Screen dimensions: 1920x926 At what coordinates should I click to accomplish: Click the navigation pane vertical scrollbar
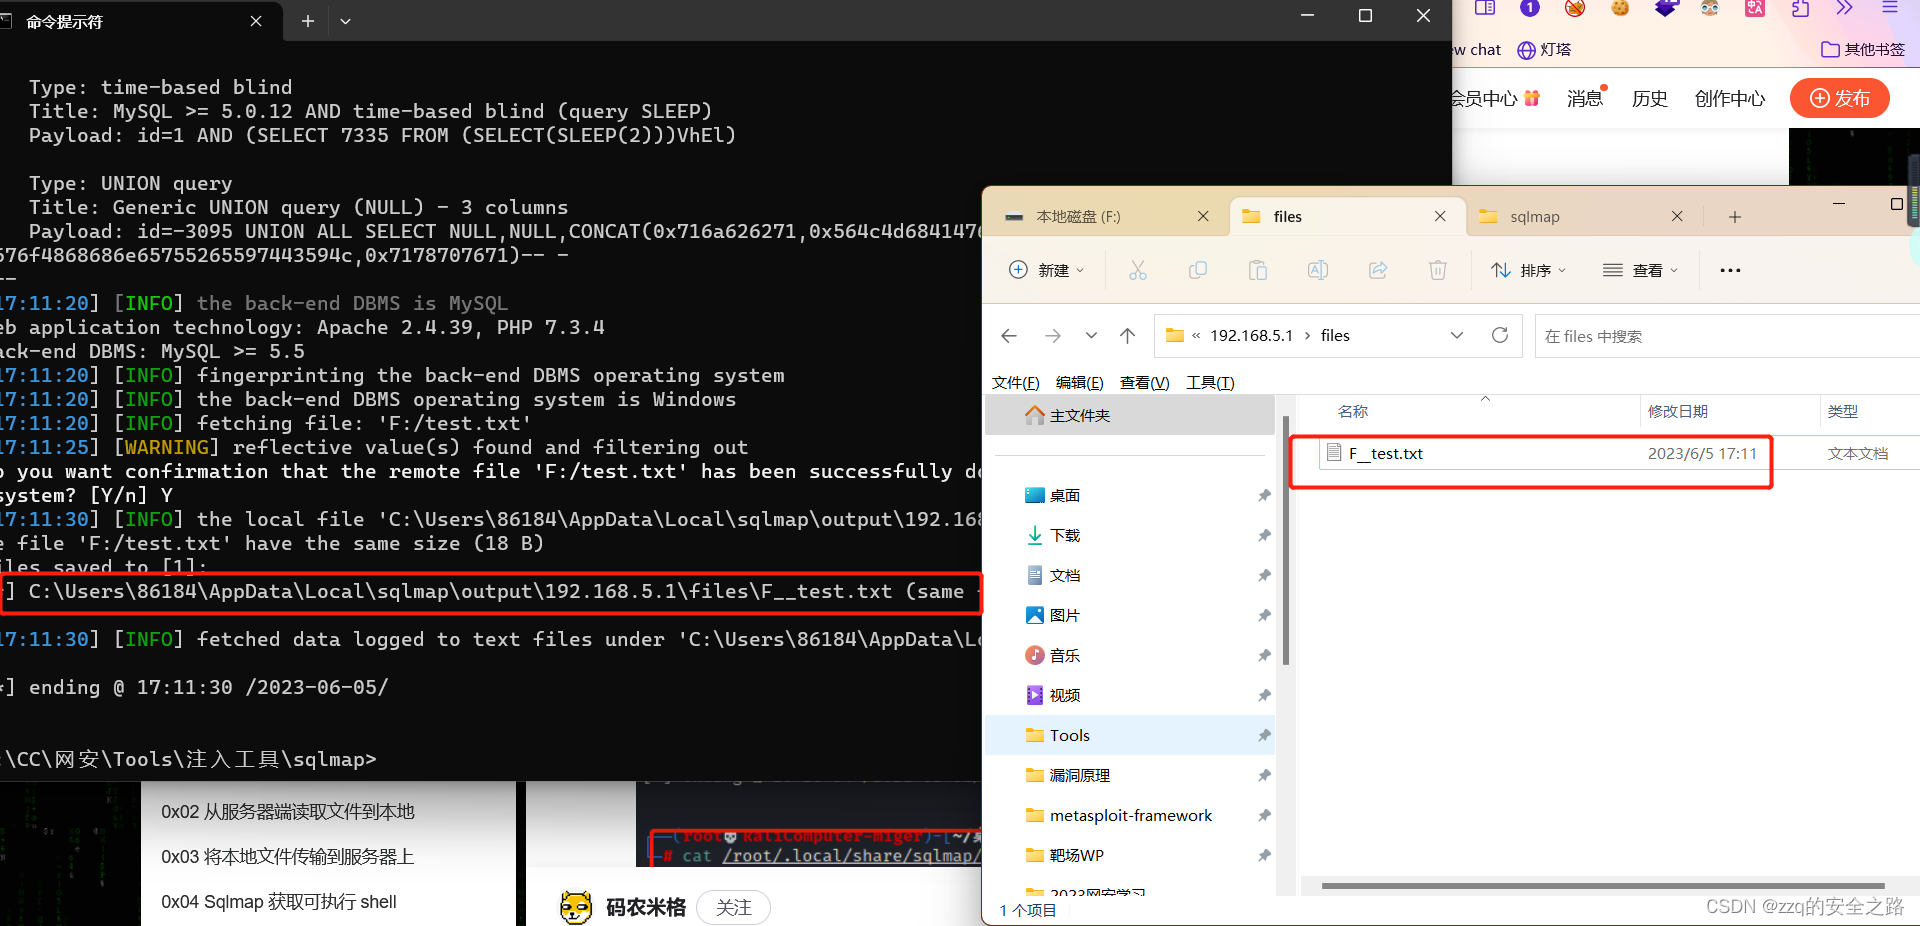tap(1286, 540)
